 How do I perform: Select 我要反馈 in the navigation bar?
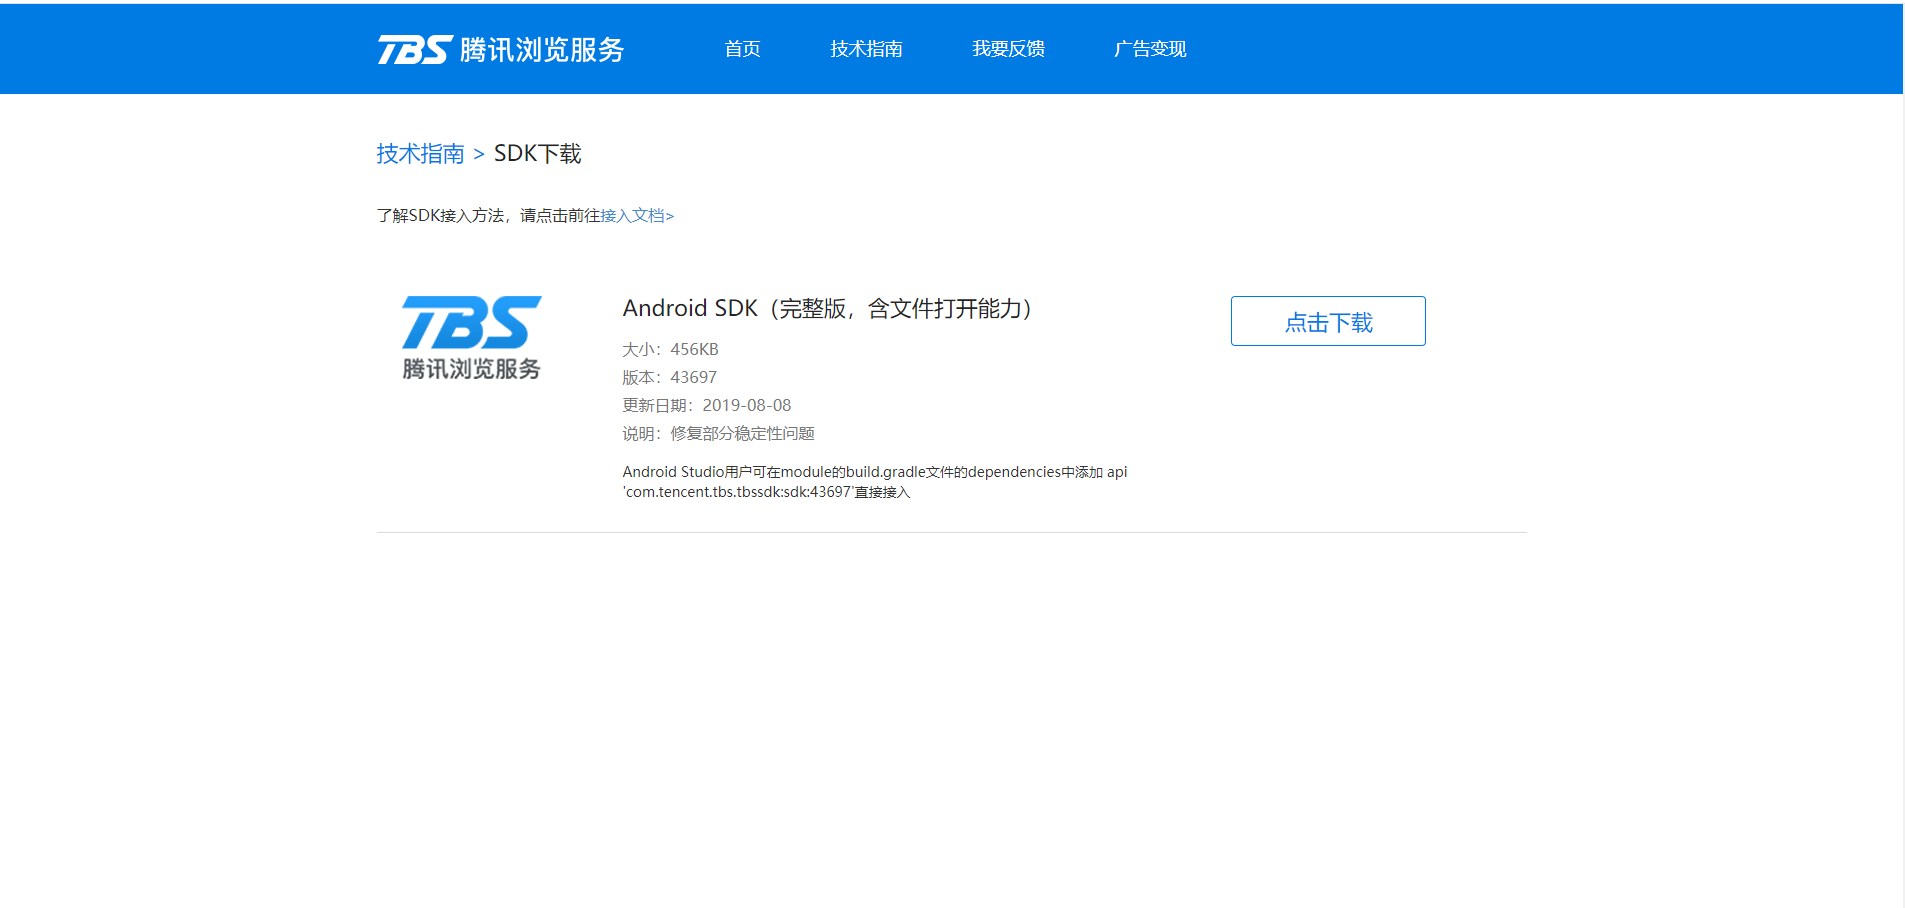[1009, 49]
